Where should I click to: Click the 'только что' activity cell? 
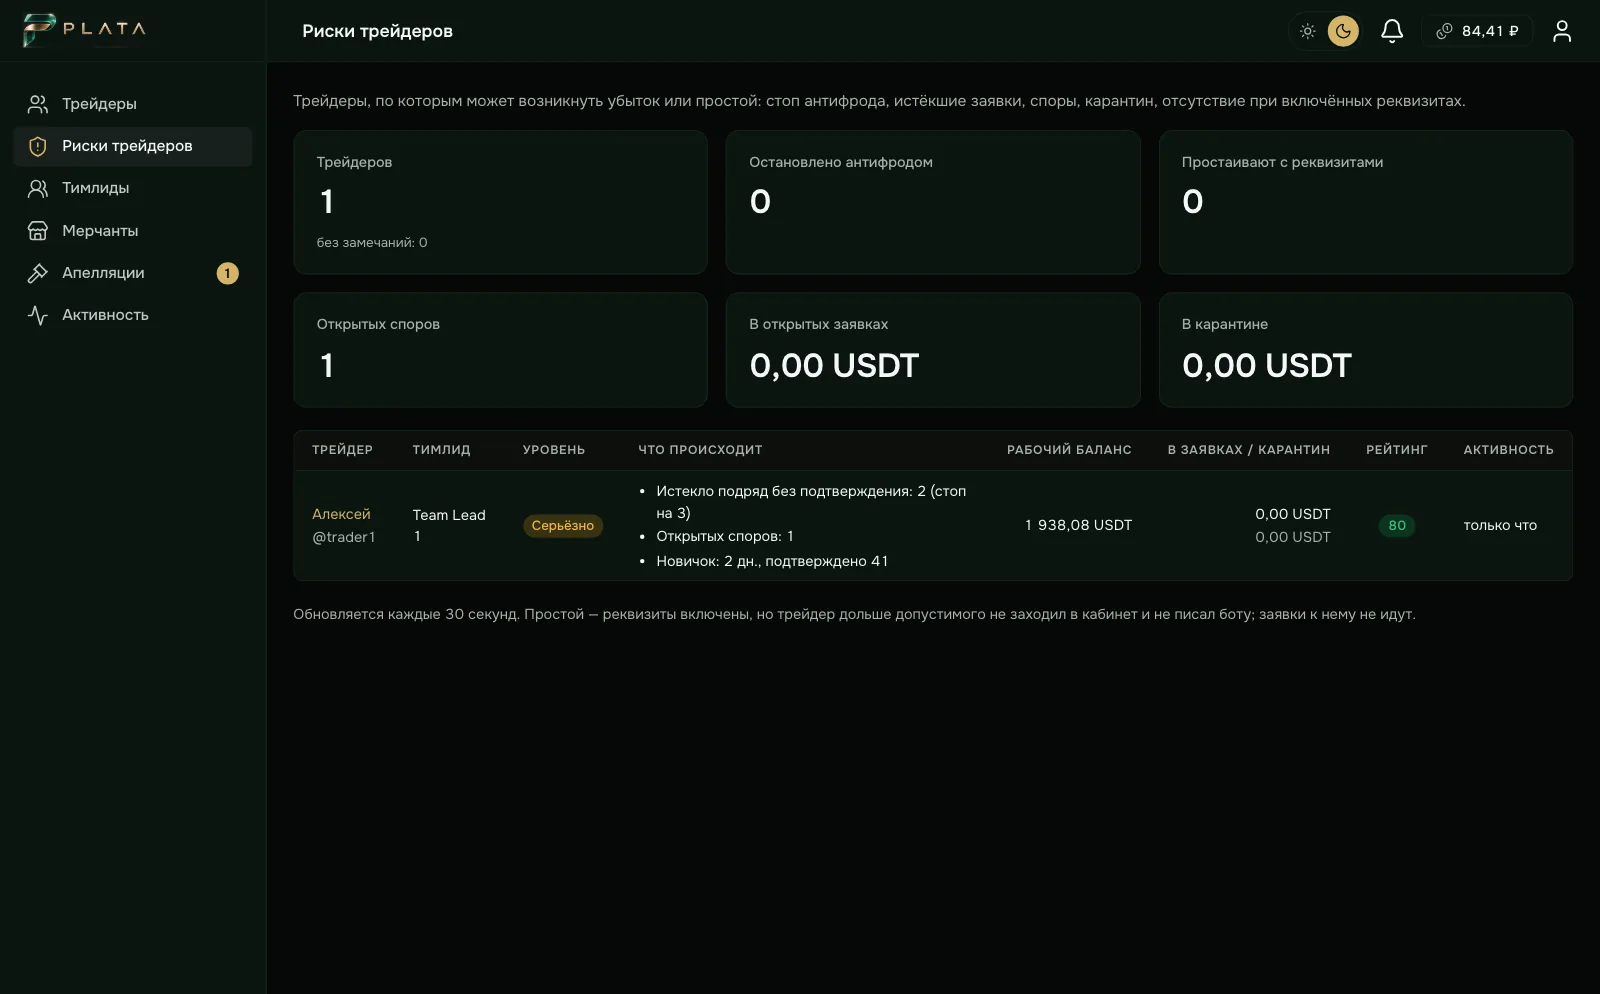click(1500, 526)
